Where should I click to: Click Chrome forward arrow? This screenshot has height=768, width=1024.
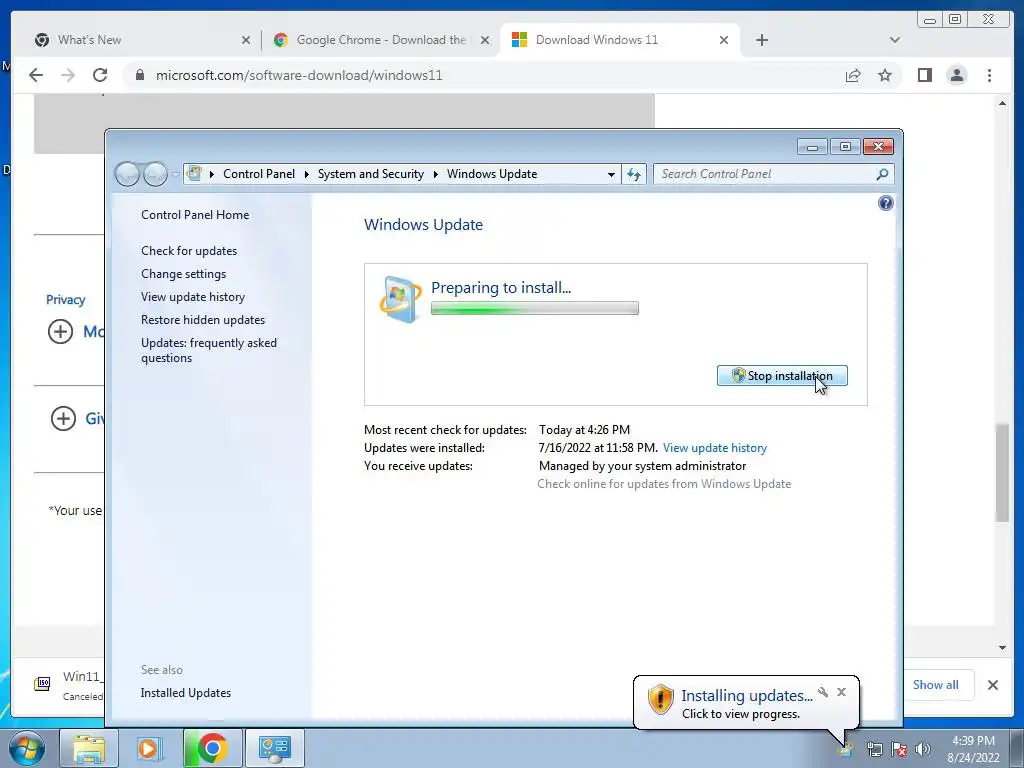click(68, 75)
